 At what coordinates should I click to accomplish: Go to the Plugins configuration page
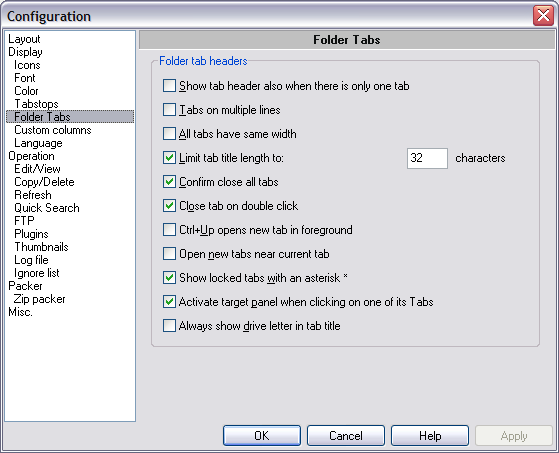click(x=31, y=234)
